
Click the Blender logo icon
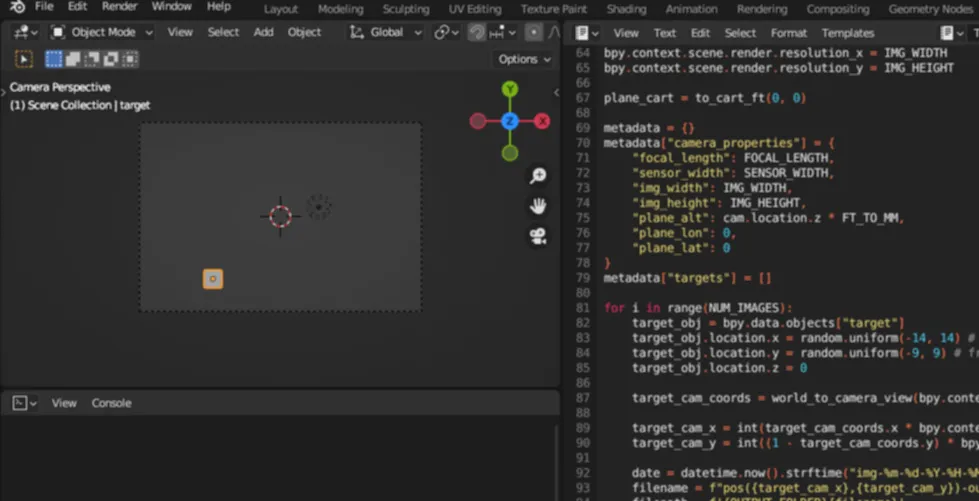click(x=17, y=7)
